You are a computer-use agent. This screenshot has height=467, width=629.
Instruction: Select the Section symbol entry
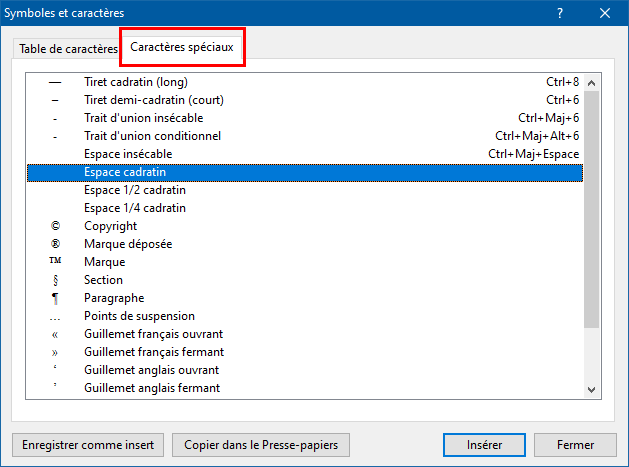(x=103, y=280)
